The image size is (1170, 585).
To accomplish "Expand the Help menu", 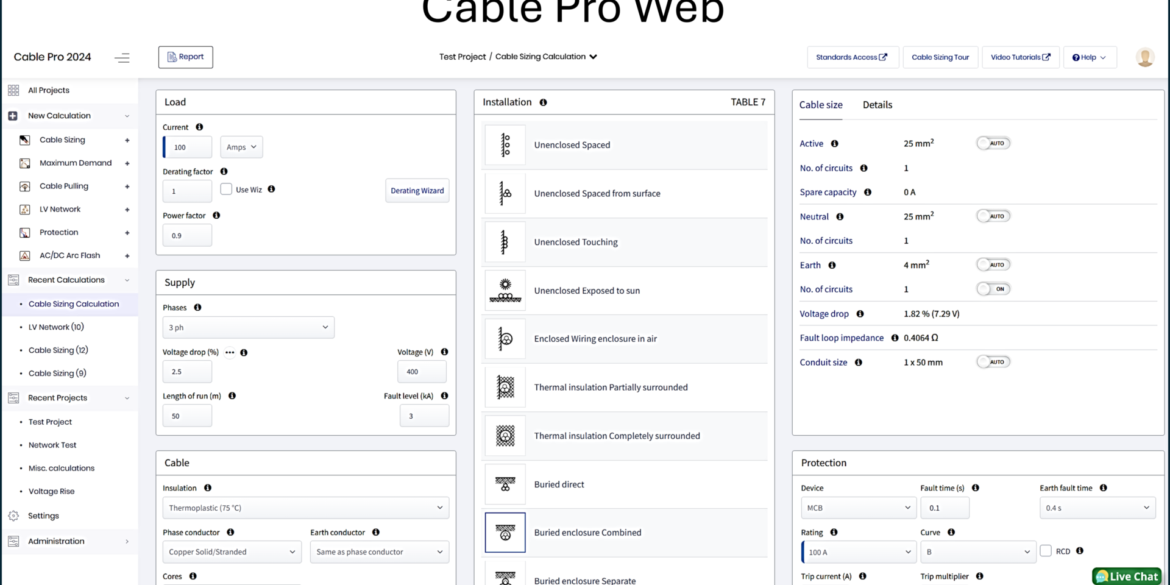I will [x=1089, y=57].
